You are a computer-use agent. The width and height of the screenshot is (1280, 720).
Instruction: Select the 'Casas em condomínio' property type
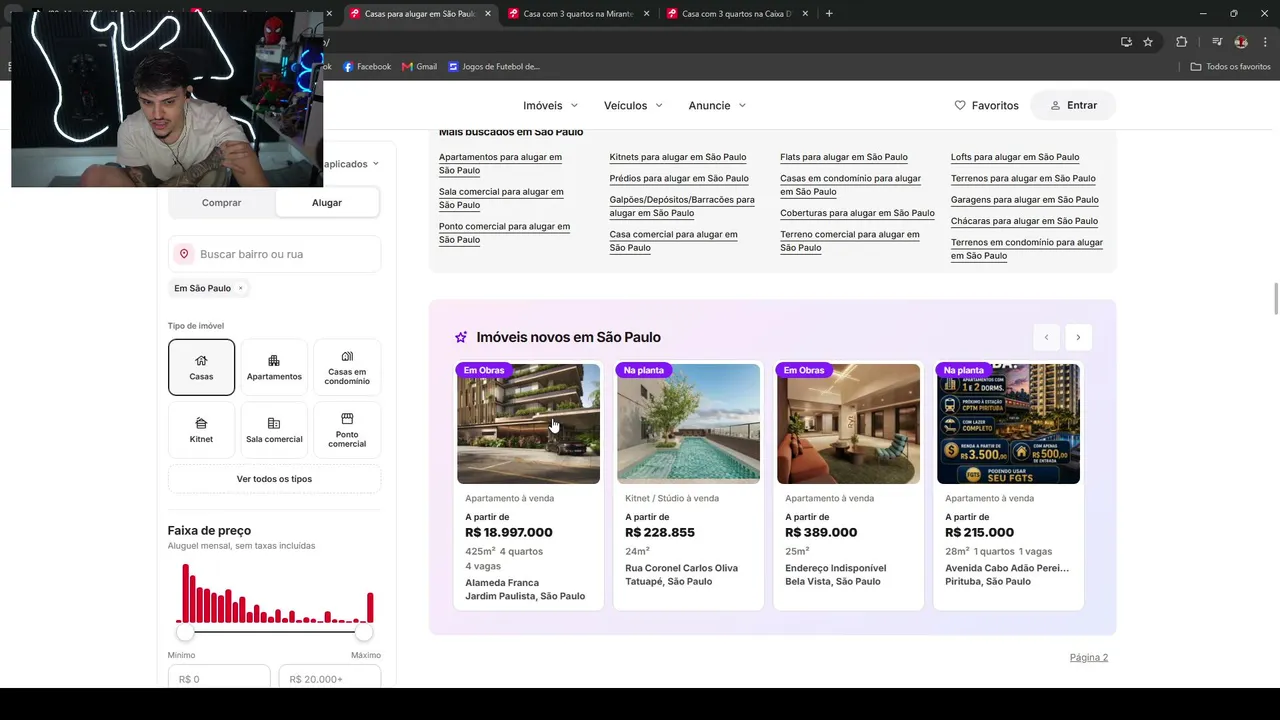(x=347, y=367)
